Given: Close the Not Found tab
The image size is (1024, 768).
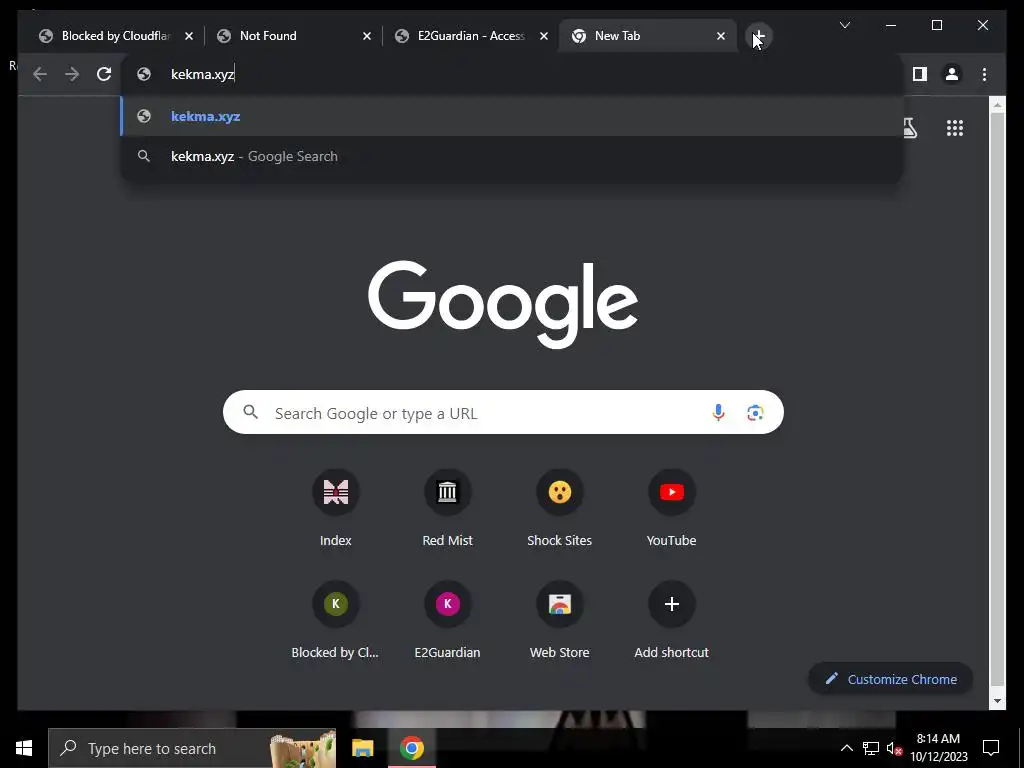Looking at the screenshot, I should coord(367,36).
